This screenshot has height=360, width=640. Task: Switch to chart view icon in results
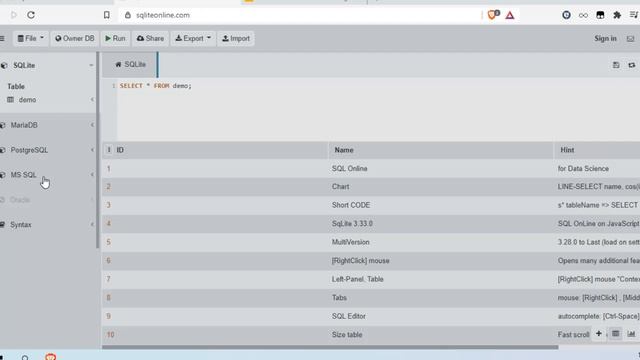(631, 334)
